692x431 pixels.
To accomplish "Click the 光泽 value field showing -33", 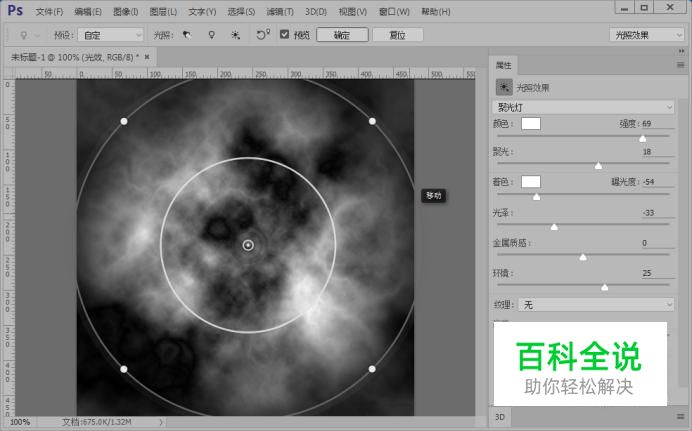I will 658,213.
